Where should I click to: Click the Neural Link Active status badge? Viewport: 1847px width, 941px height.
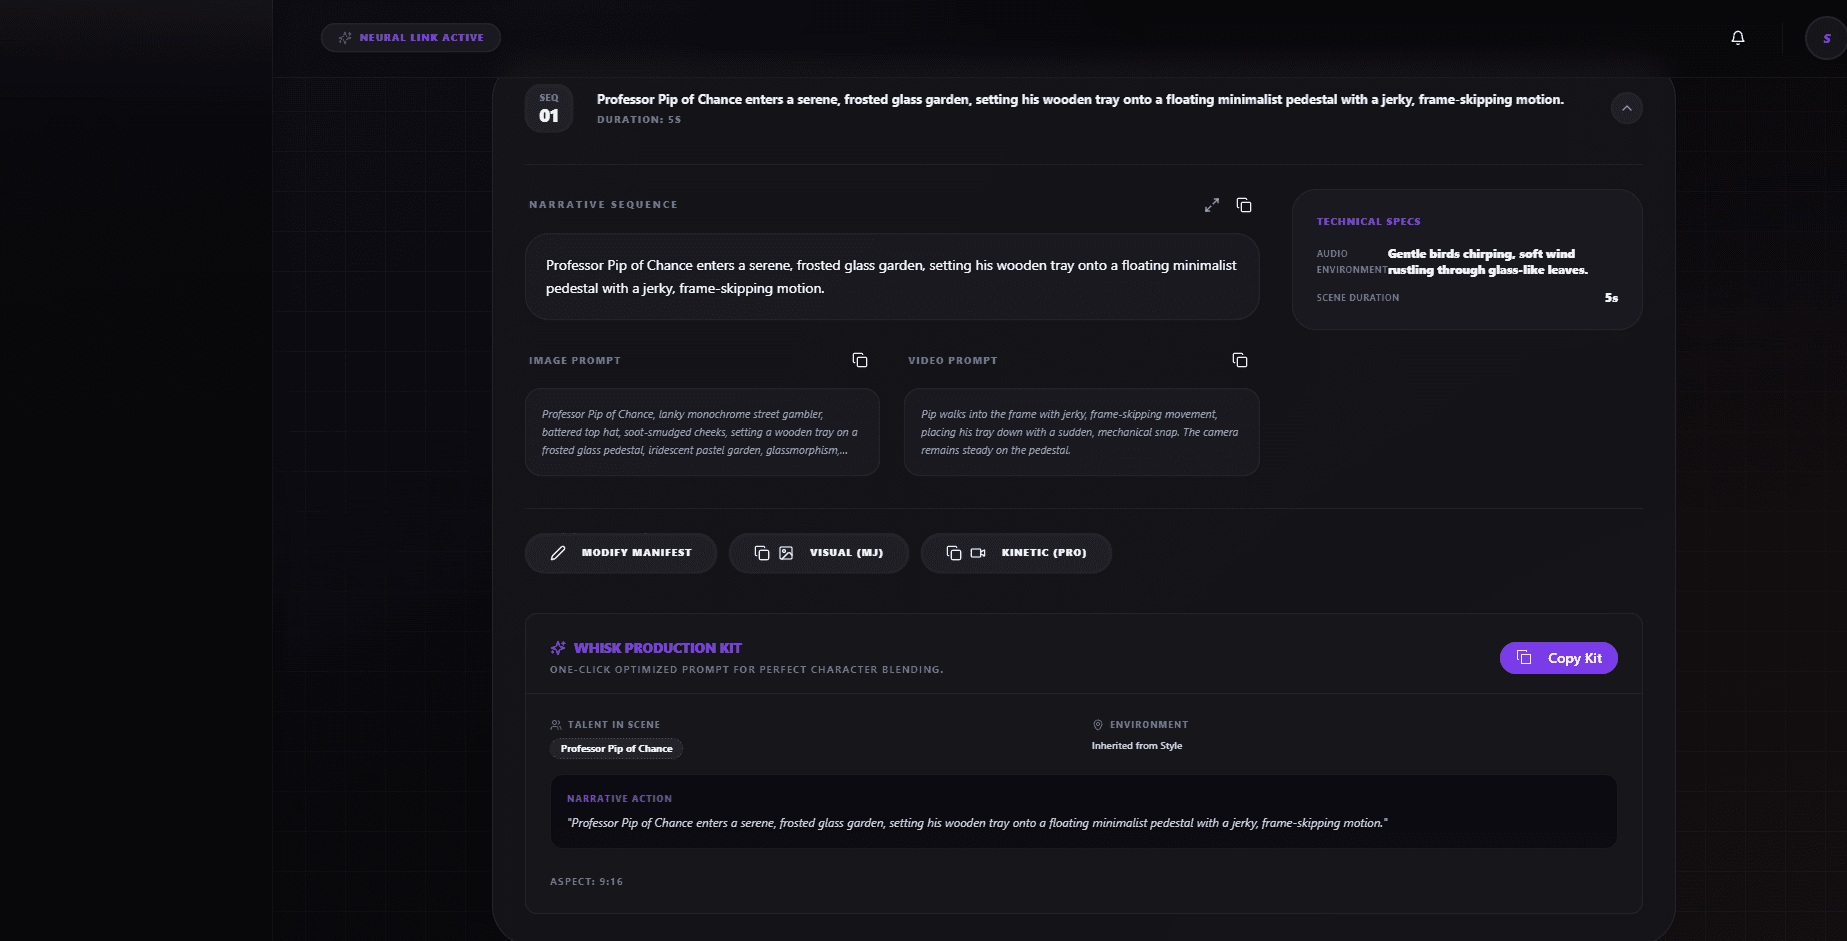(411, 38)
